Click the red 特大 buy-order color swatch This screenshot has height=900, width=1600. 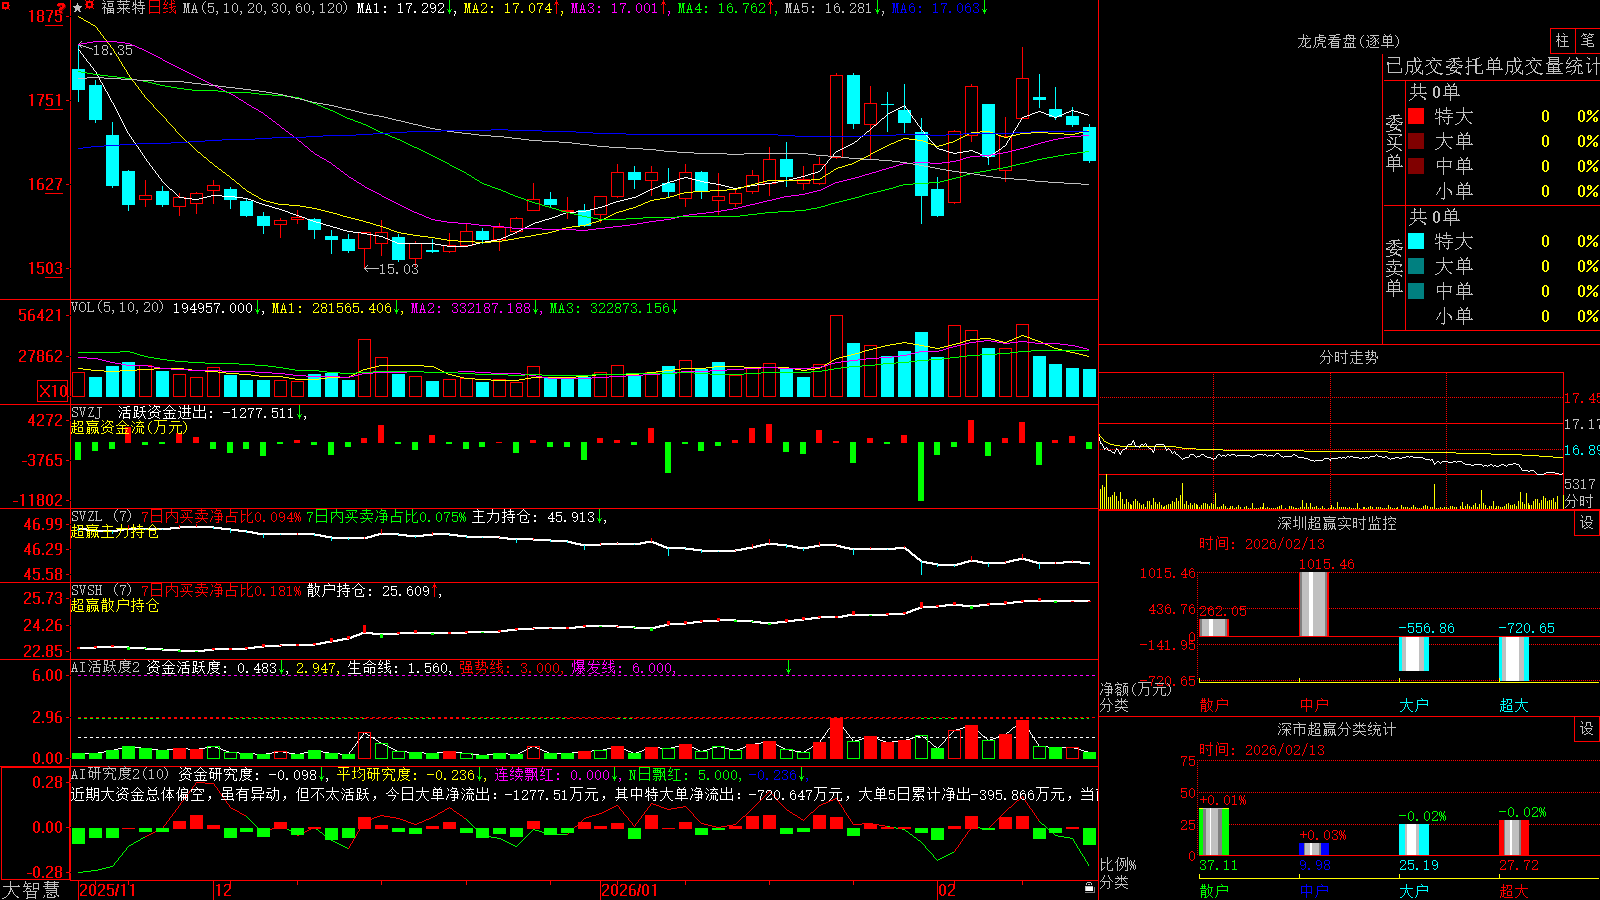(1416, 116)
